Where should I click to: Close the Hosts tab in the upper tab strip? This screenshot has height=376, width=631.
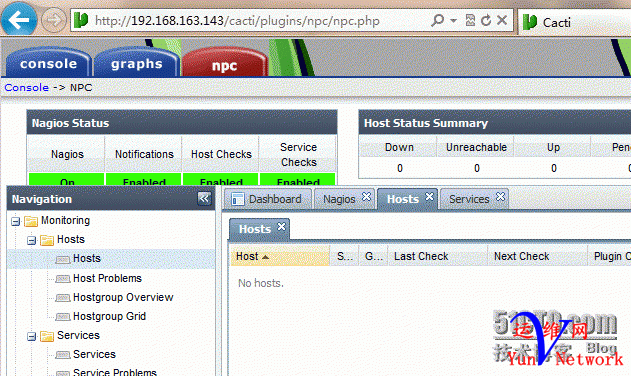[429, 196]
